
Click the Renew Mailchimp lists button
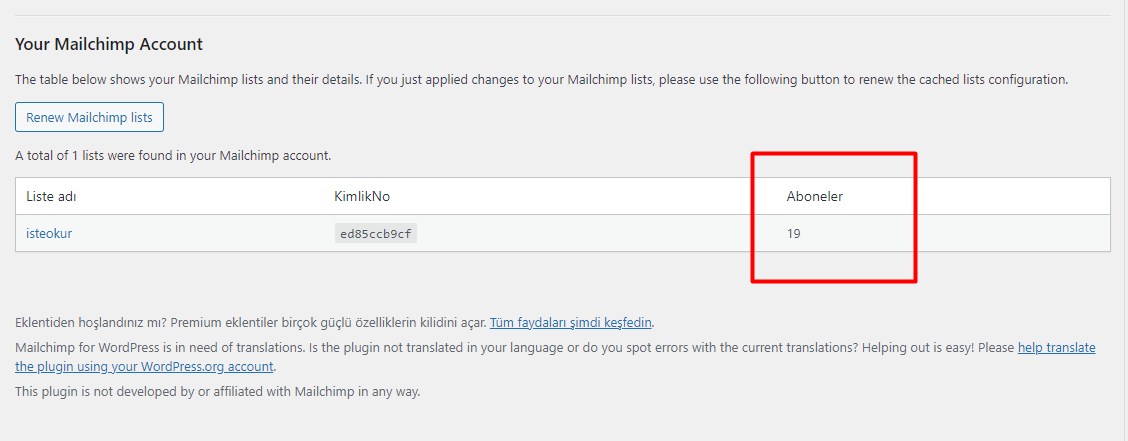(x=89, y=117)
